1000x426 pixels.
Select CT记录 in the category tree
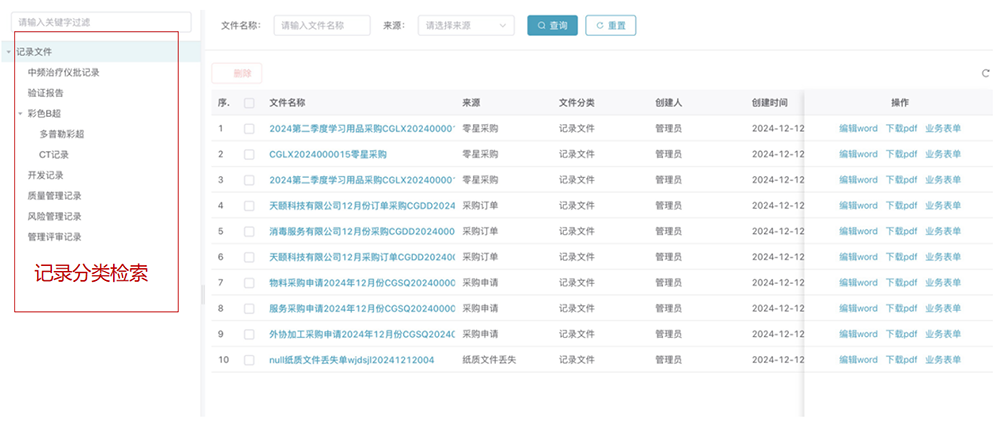tap(54, 155)
